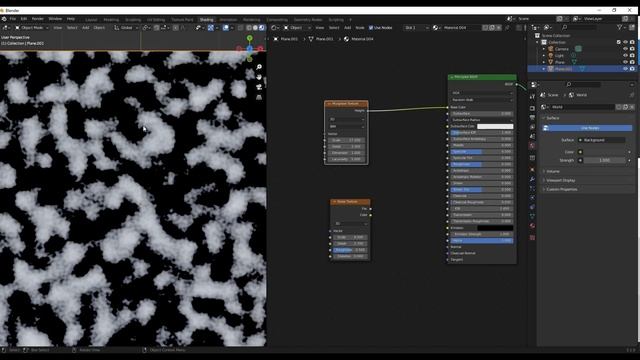
Task: Toggle Collection exclude checkbox in outliner
Action: point(619,42)
